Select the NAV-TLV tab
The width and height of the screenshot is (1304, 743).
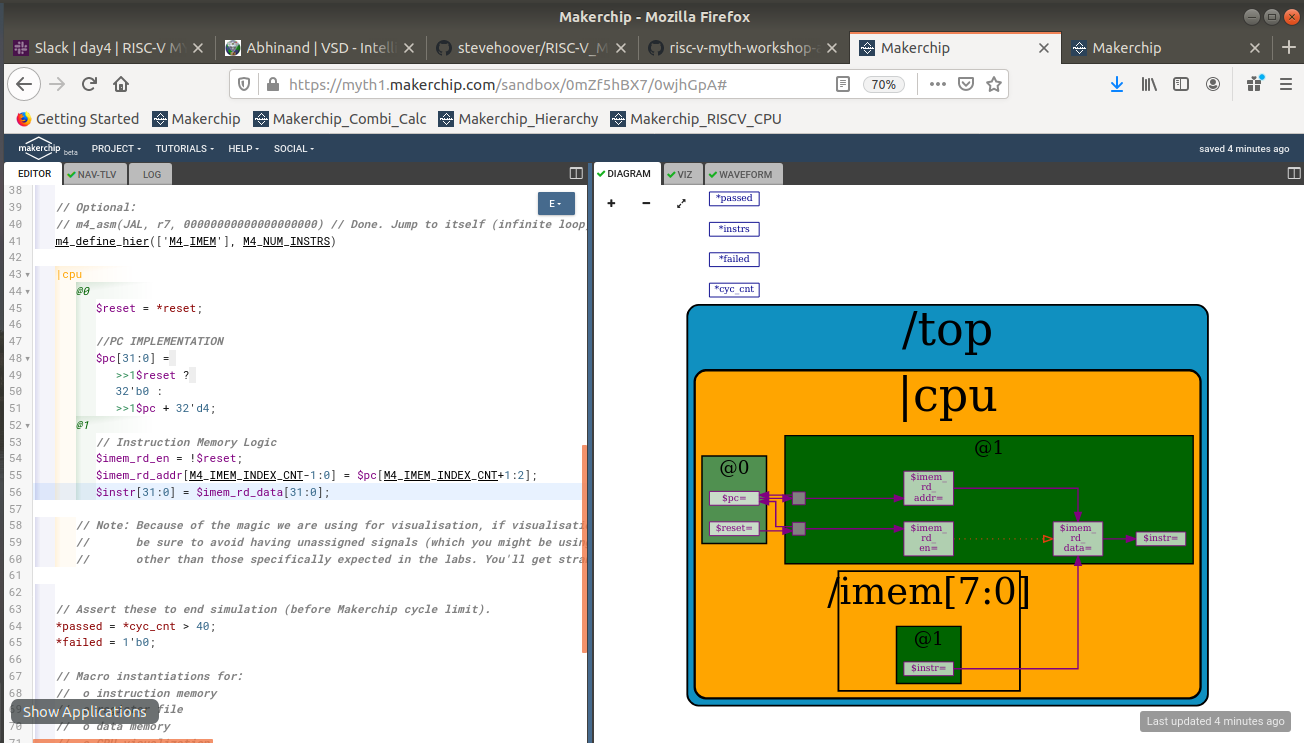pyautogui.click(x=93, y=174)
